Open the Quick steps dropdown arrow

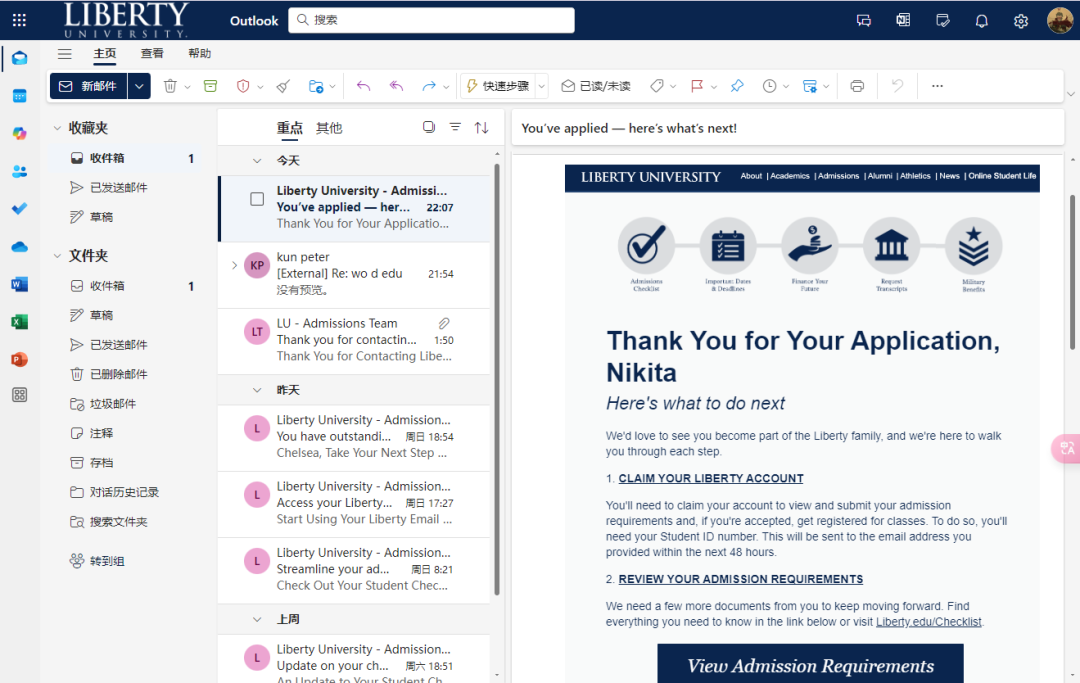[x=542, y=86]
